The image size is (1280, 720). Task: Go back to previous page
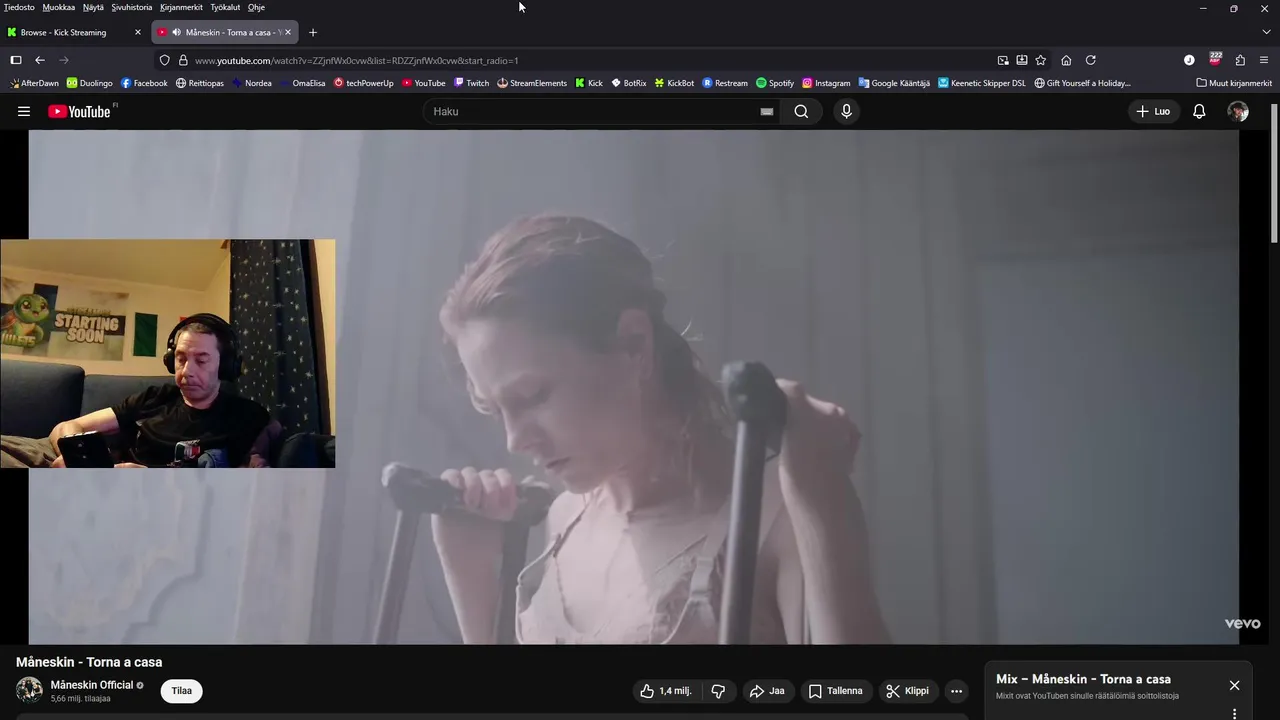[40, 60]
